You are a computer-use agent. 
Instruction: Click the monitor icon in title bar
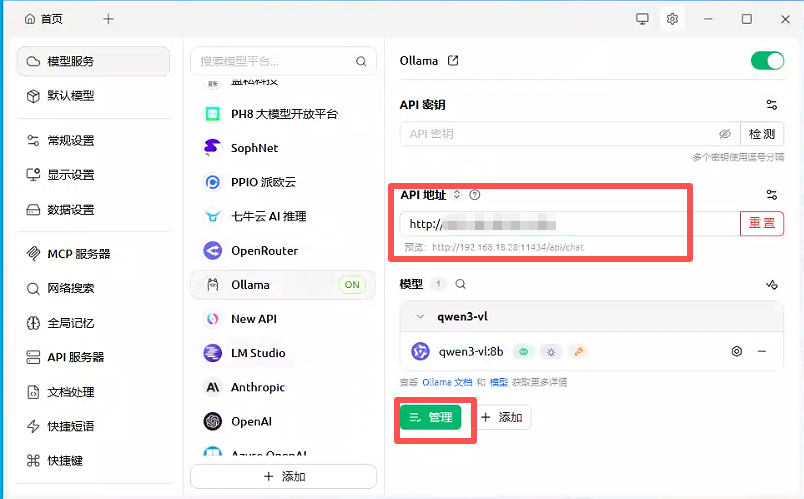click(x=642, y=19)
